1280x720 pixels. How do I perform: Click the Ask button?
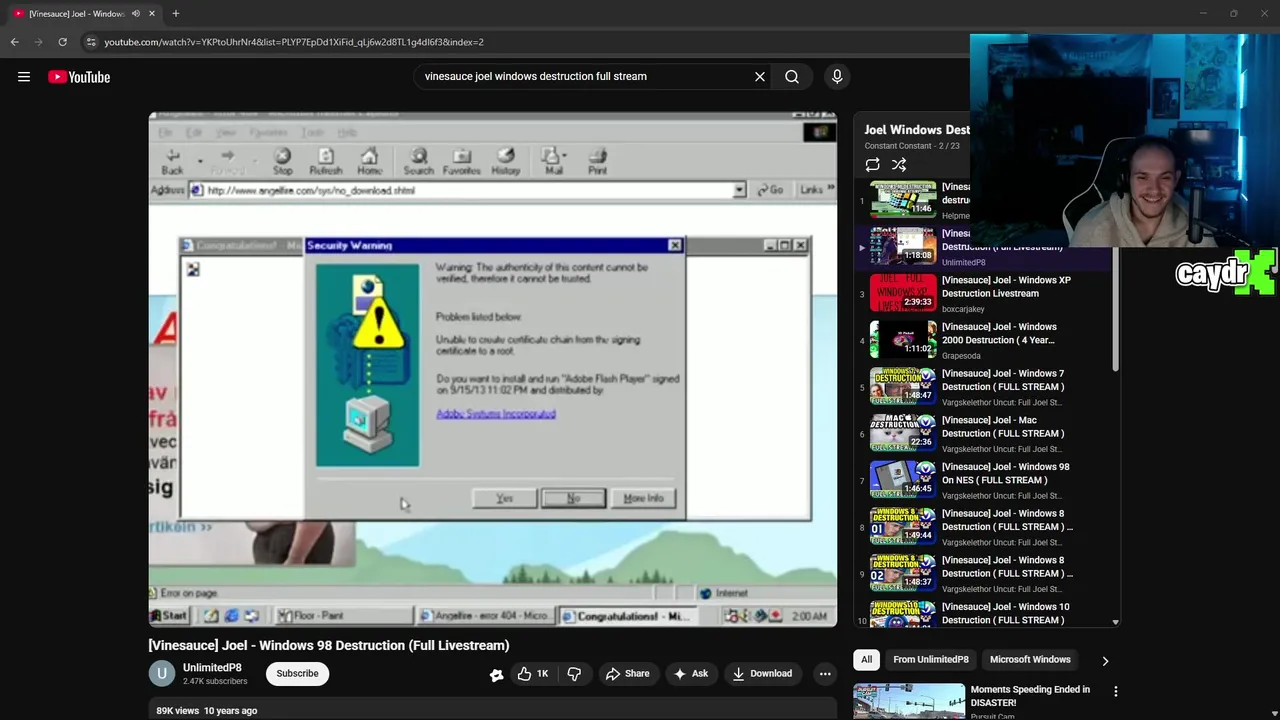tap(691, 674)
